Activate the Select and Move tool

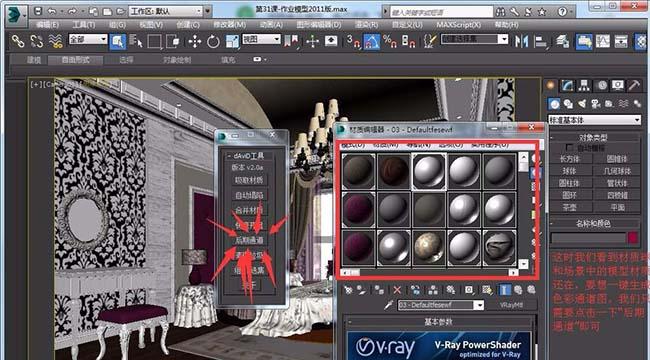pos(194,41)
